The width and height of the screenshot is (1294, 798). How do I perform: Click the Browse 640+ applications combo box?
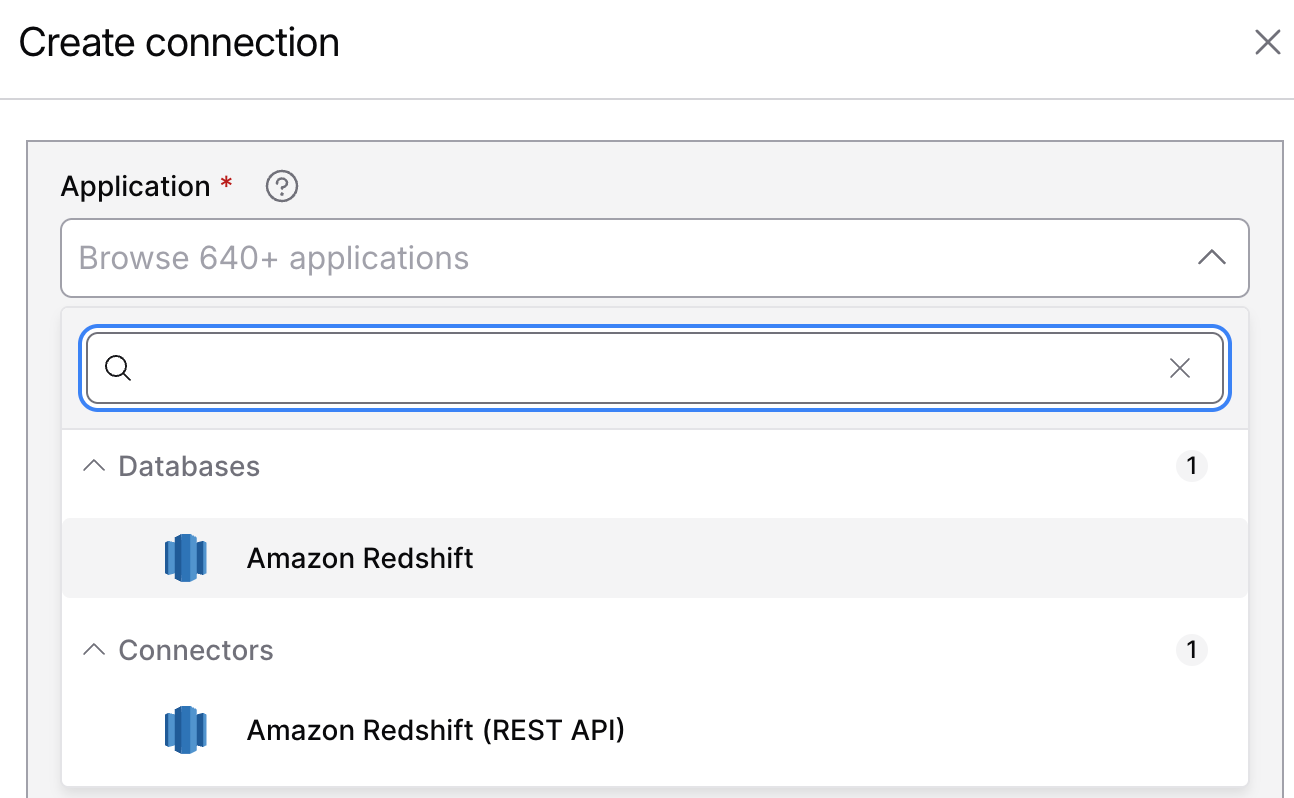pyautogui.click(x=655, y=258)
